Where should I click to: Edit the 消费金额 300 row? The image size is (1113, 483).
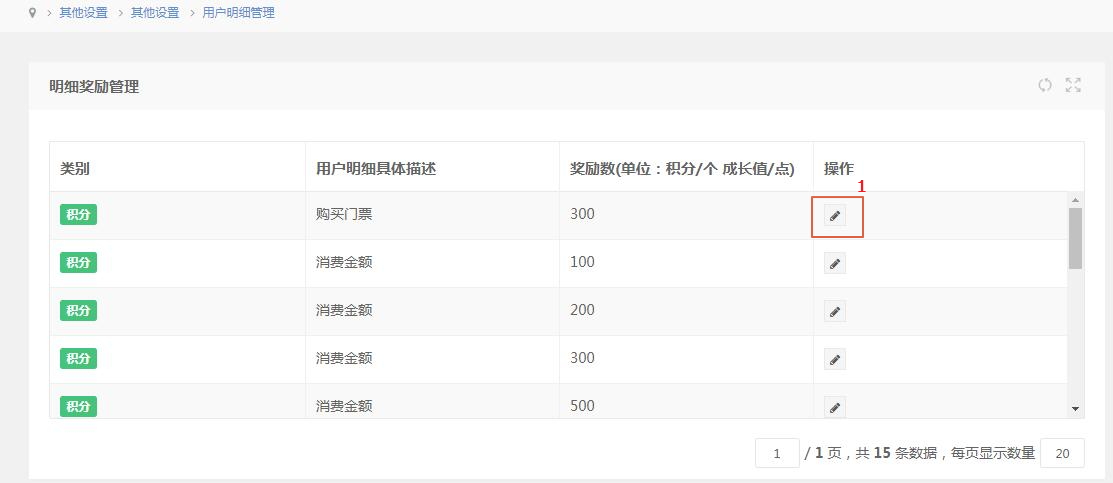tap(835, 359)
